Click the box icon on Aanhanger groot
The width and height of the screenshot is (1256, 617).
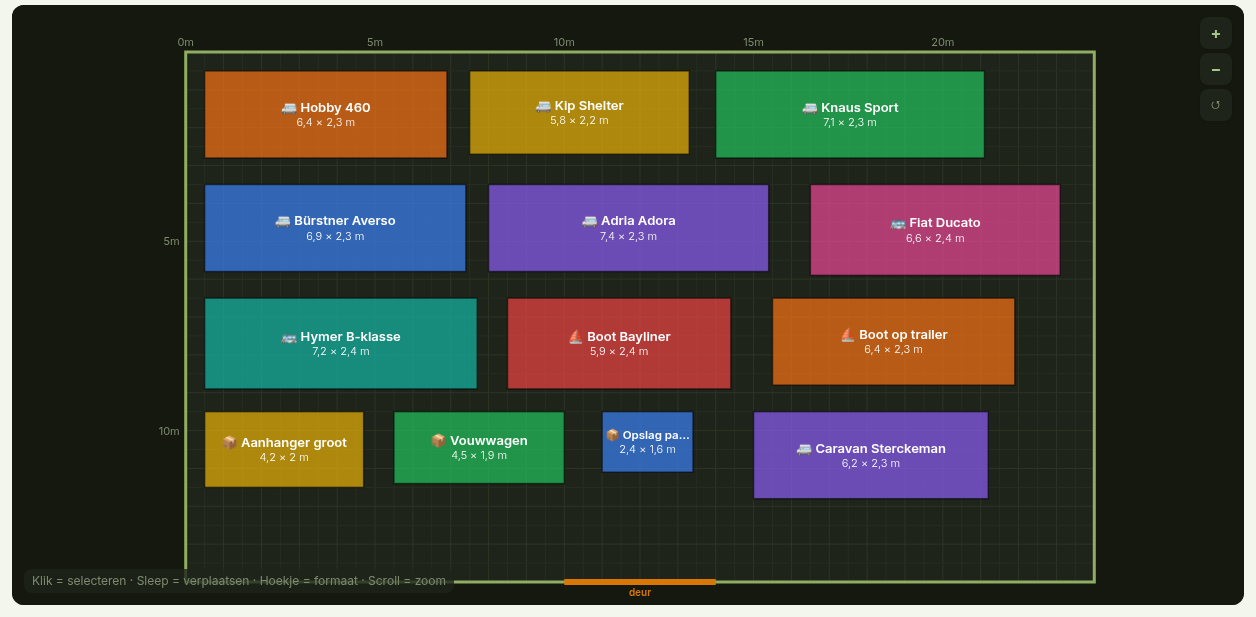229,443
